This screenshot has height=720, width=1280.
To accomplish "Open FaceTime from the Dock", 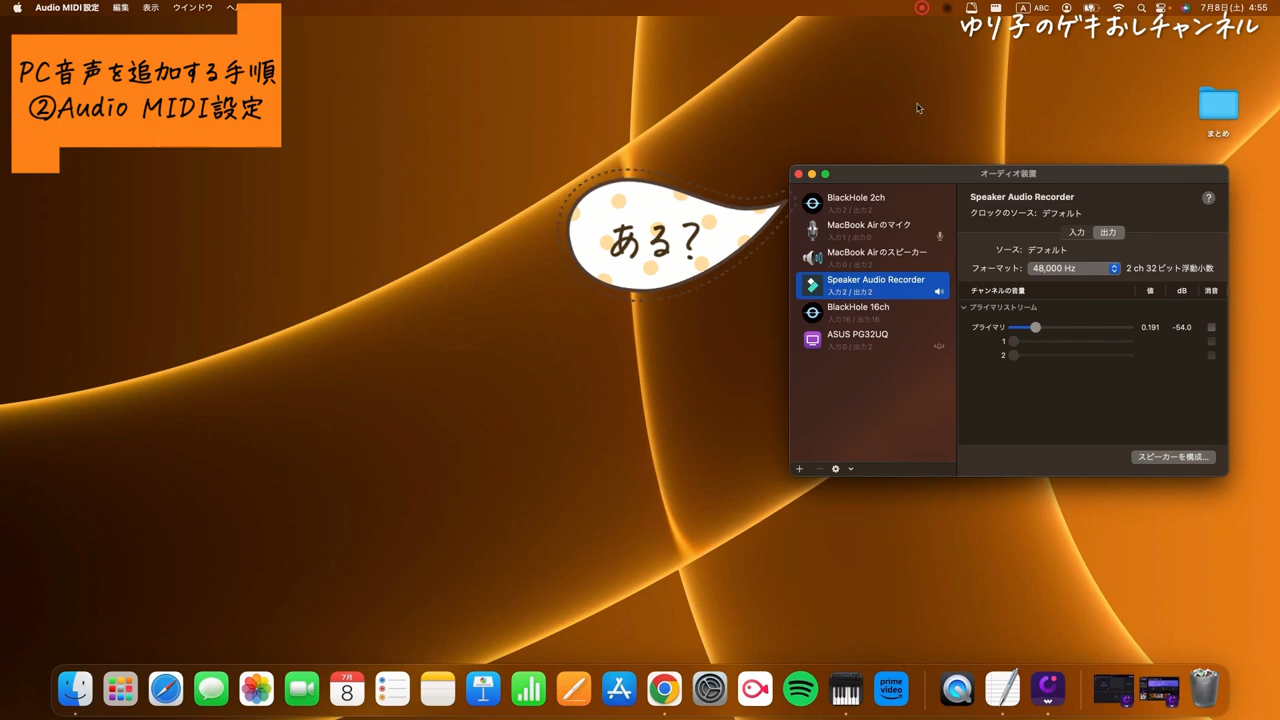I will 302,689.
